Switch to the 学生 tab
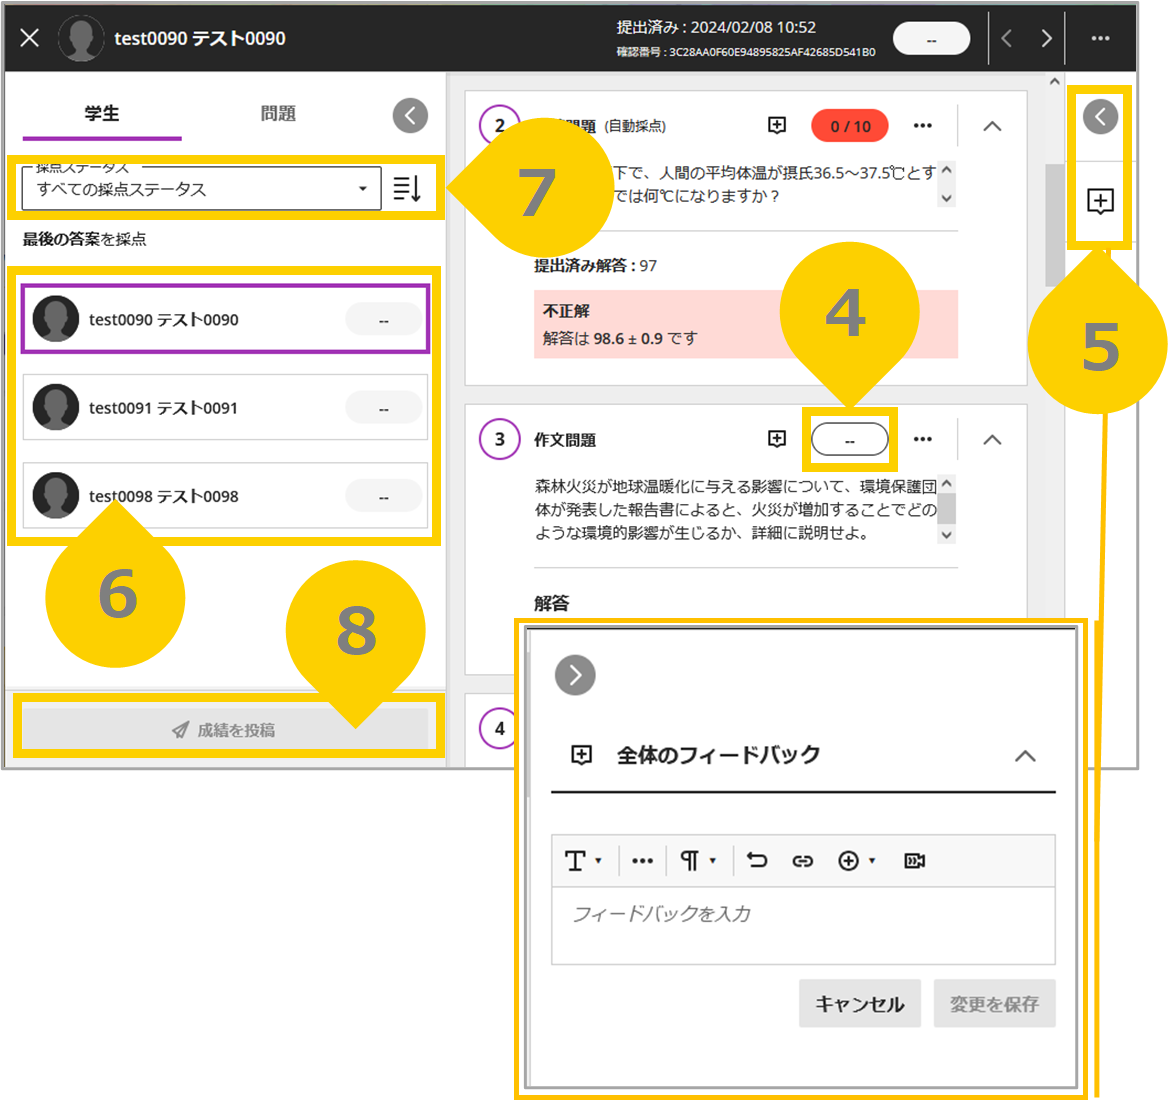Viewport: 1168px width, 1100px height. pyautogui.click(x=102, y=114)
